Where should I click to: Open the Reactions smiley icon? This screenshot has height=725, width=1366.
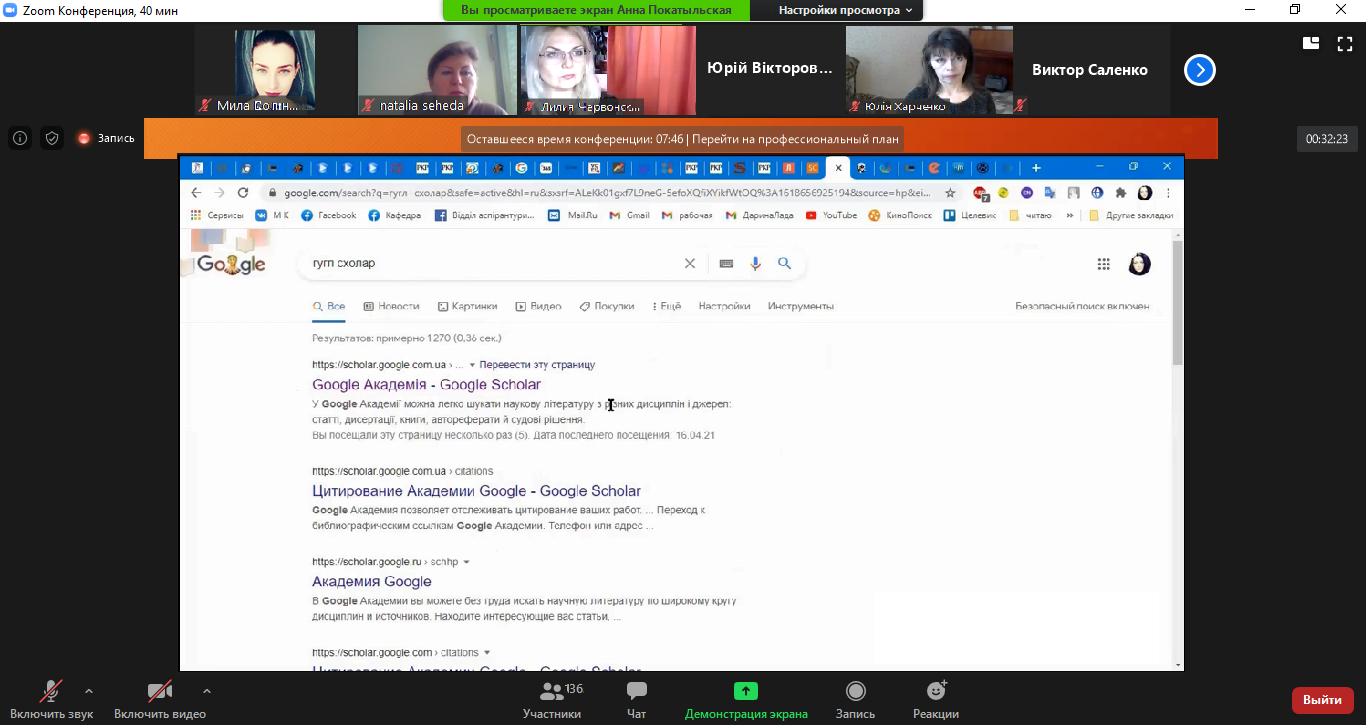click(936, 692)
